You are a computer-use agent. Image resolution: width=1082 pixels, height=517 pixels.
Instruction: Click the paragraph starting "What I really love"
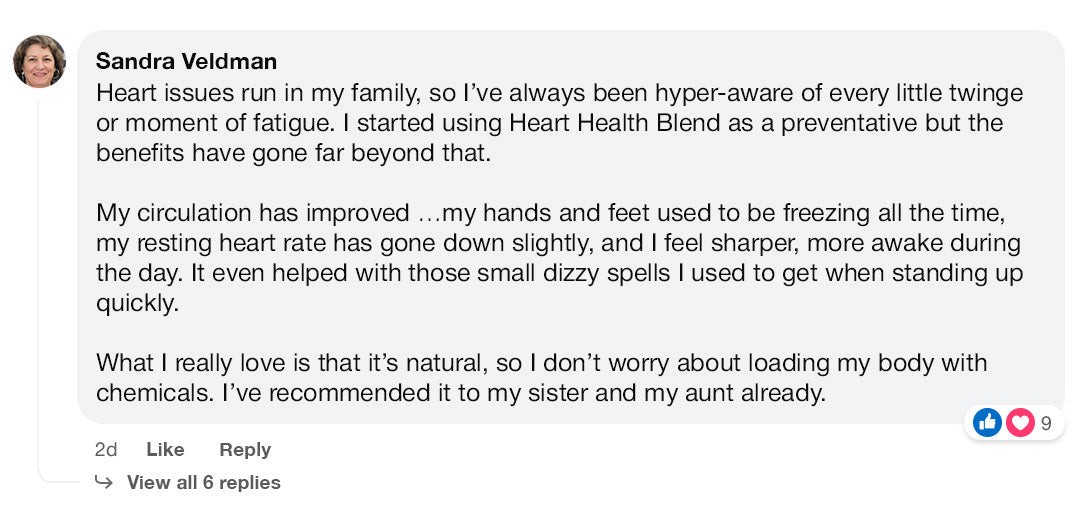coord(540,377)
